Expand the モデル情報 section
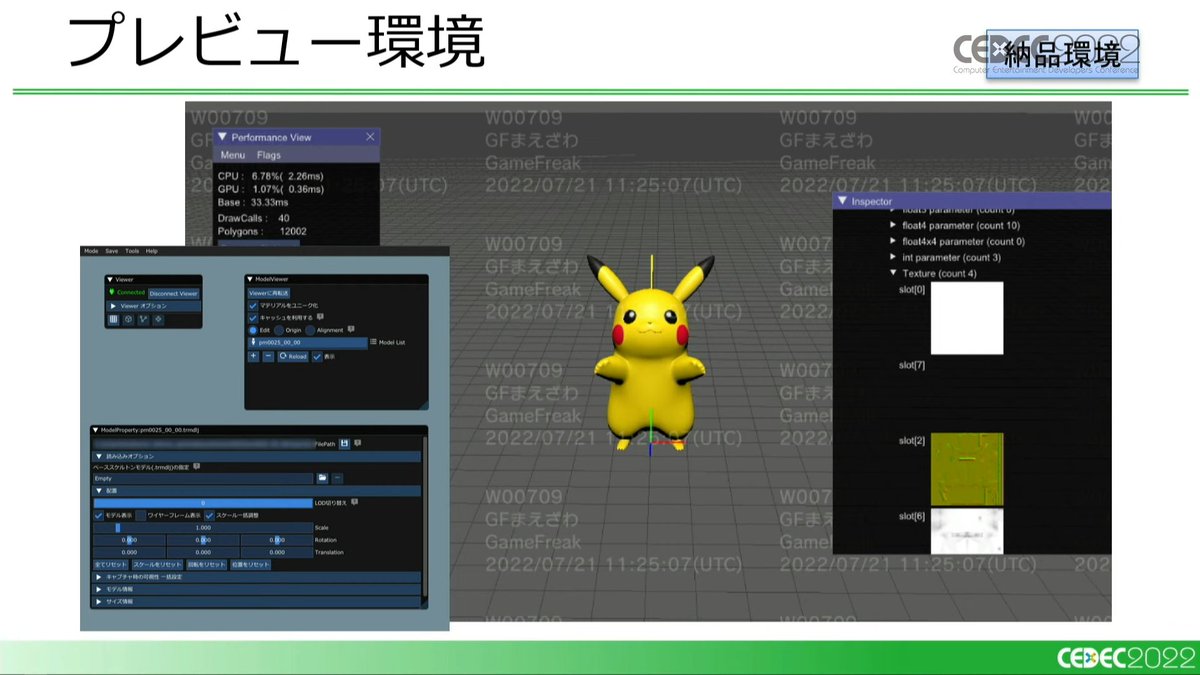The image size is (1200, 675). [257, 589]
